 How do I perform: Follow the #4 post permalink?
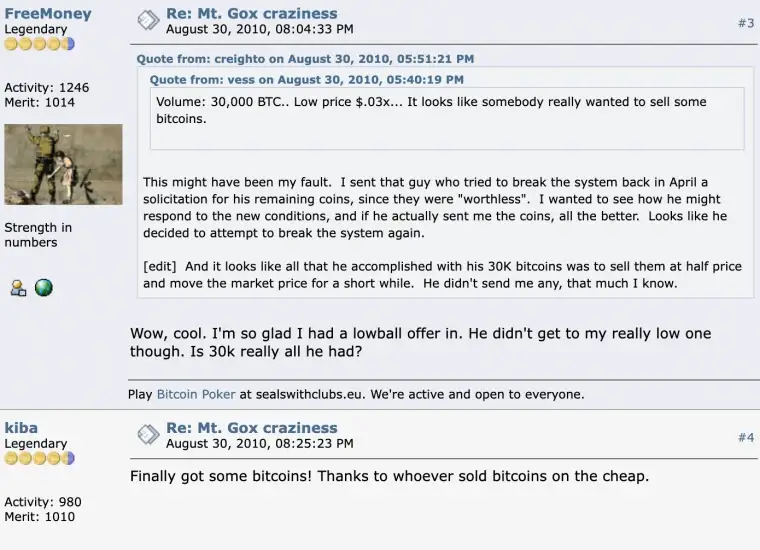pos(746,437)
